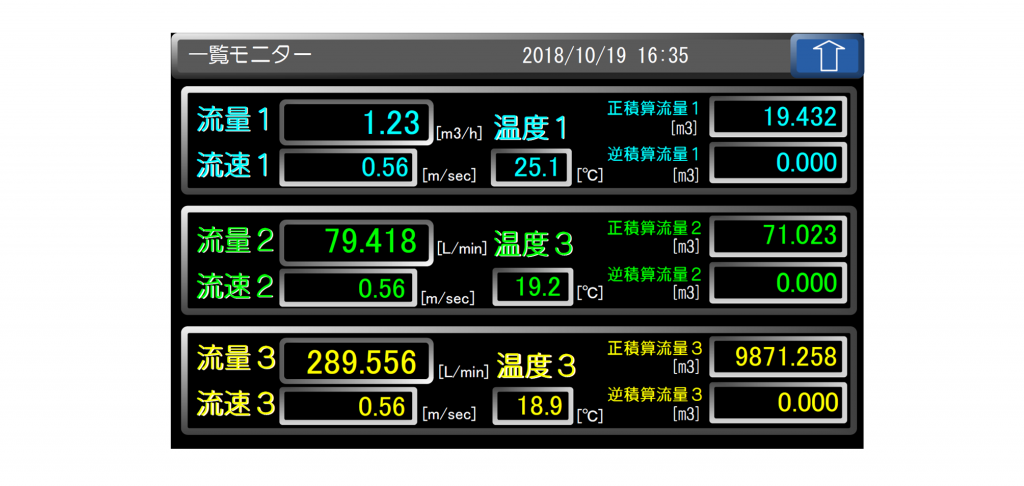Viewport: 1024px width, 486px height.
Task: Select the 流量3 value 289.556 field
Action: coord(357,362)
